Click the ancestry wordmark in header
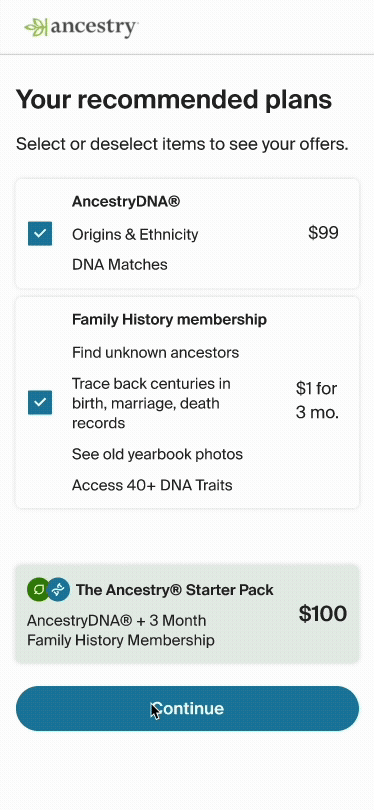Image resolution: width=374 pixels, height=810 pixels. tap(95, 27)
